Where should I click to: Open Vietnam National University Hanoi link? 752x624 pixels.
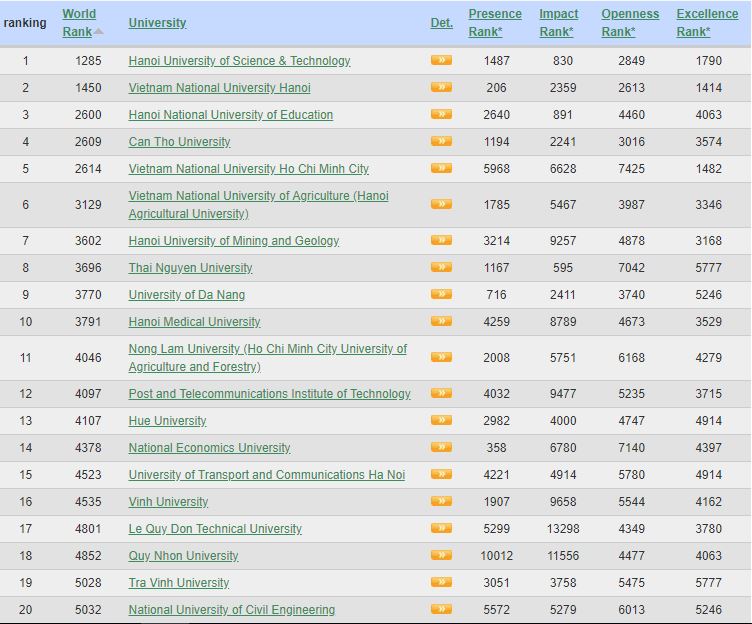pyautogui.click(x=219, y=88)
